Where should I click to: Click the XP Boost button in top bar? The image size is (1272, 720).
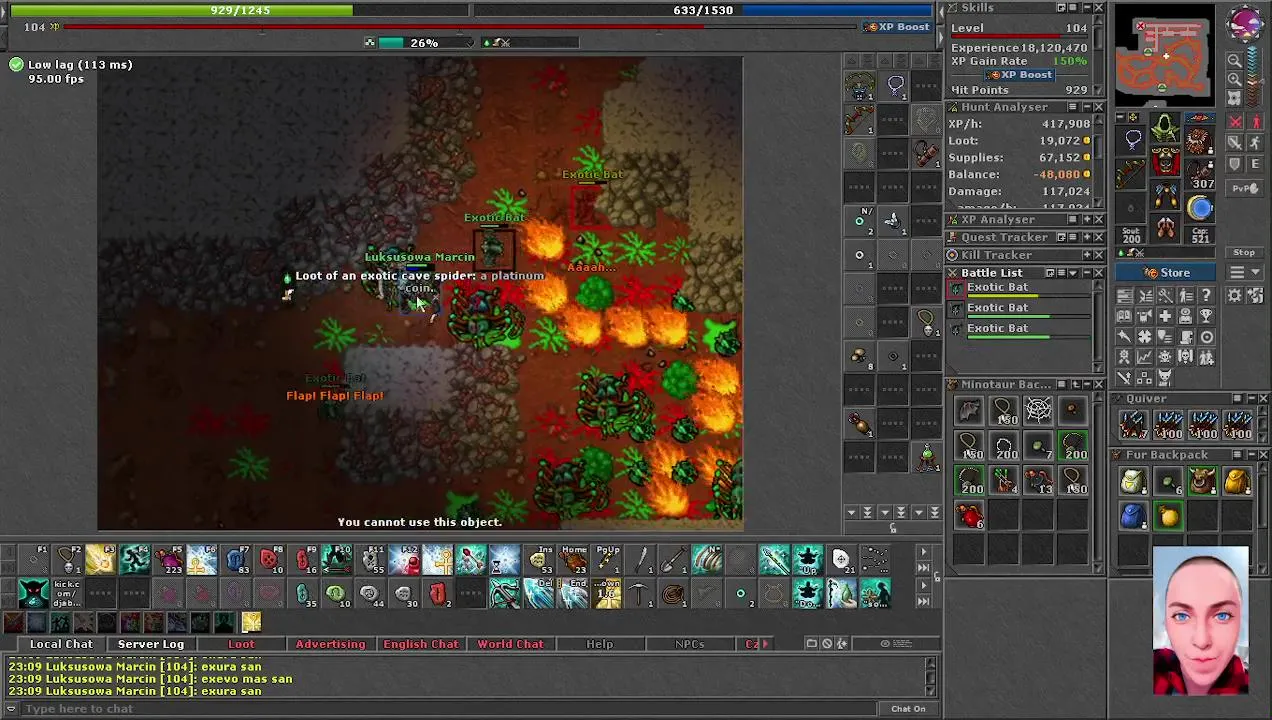(x=898, y=27)
